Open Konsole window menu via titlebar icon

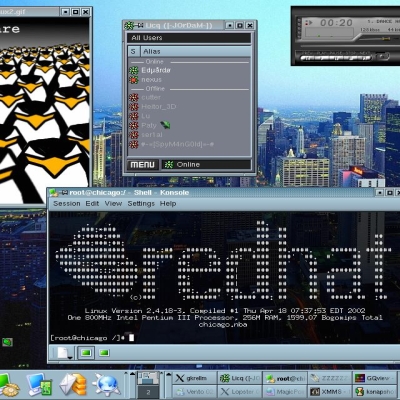(53, 193)
